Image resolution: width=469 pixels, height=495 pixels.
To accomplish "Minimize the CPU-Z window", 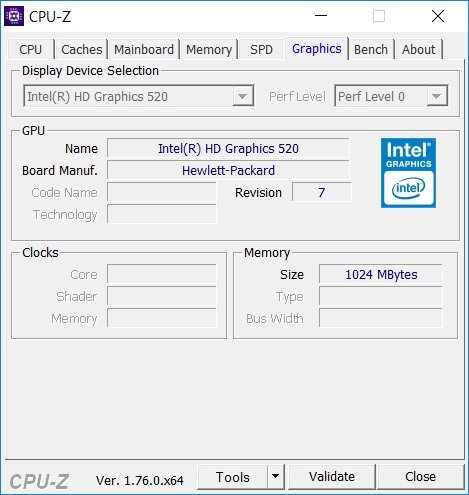I will coord(321,16).
